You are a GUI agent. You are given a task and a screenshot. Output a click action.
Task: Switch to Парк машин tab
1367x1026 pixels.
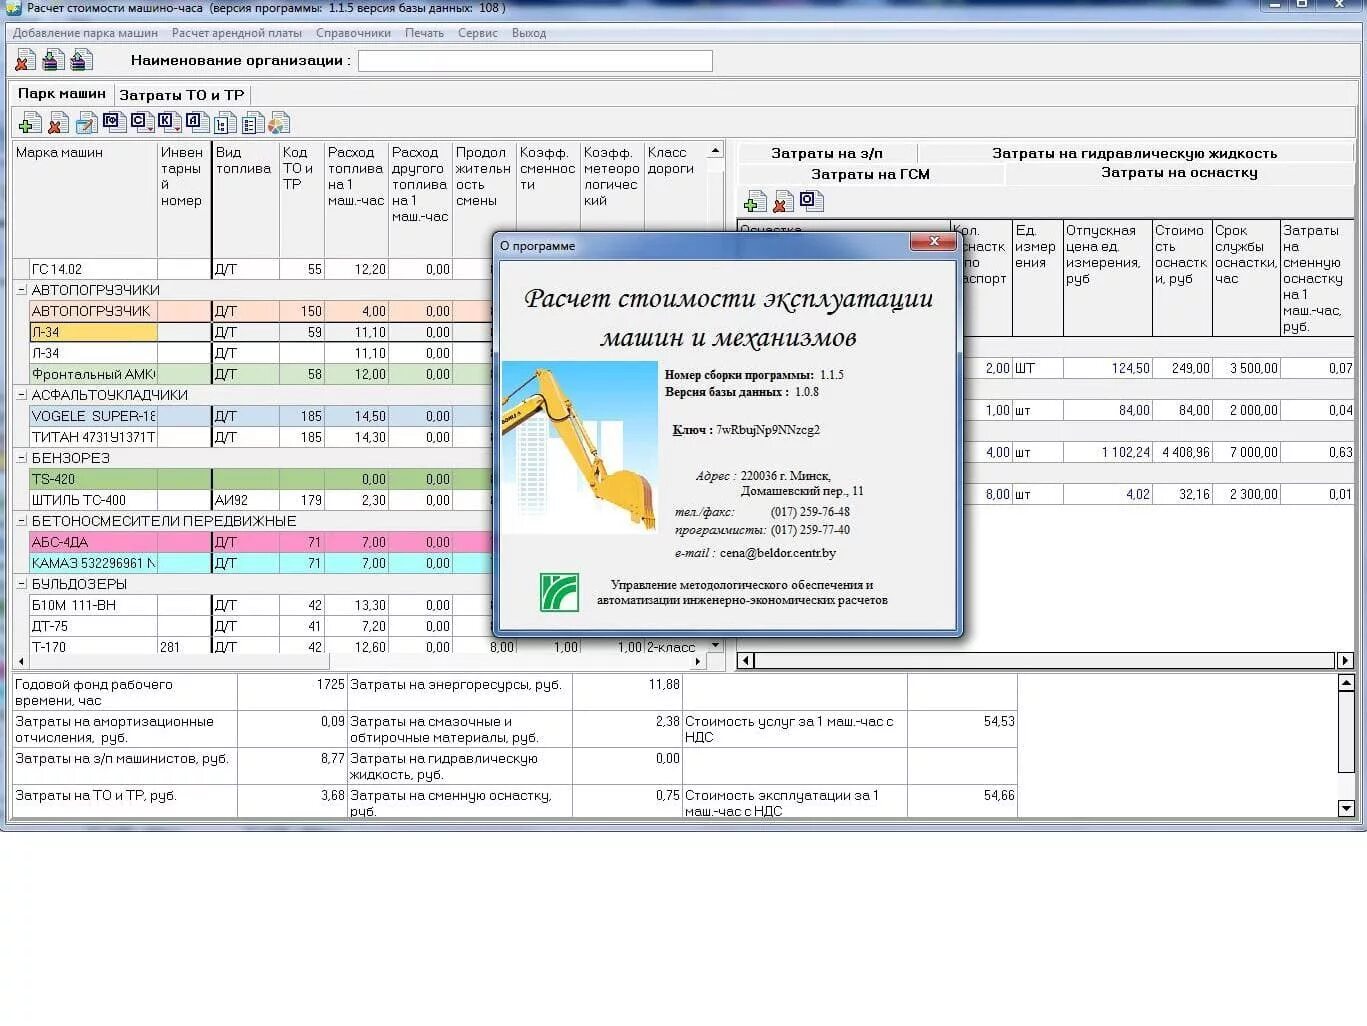click(x=62, y=94)
